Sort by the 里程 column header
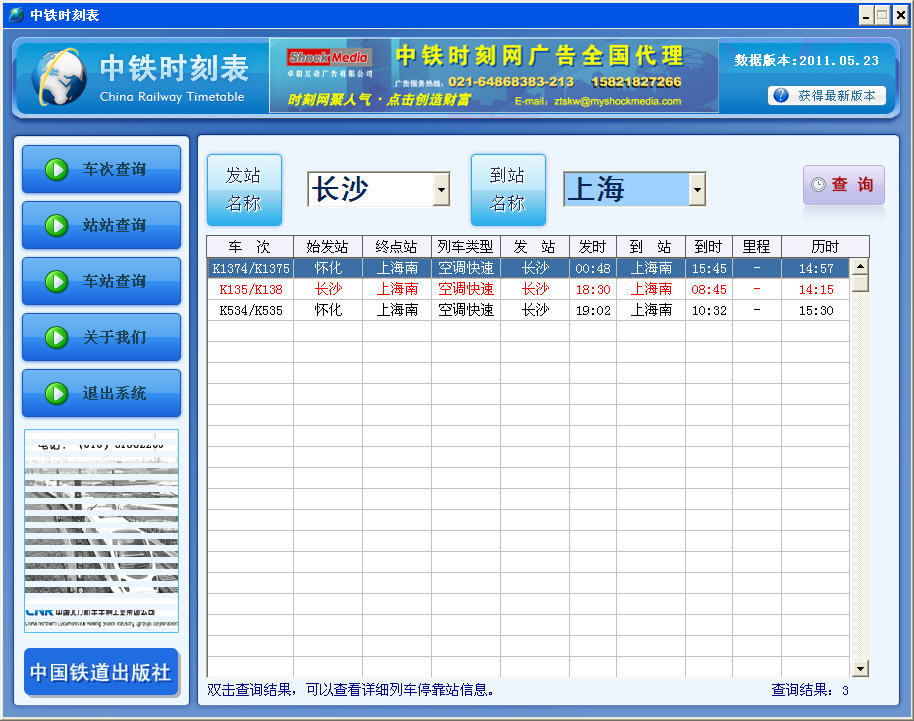The width and height of the screenshot is (914, 721). point(757,247)
